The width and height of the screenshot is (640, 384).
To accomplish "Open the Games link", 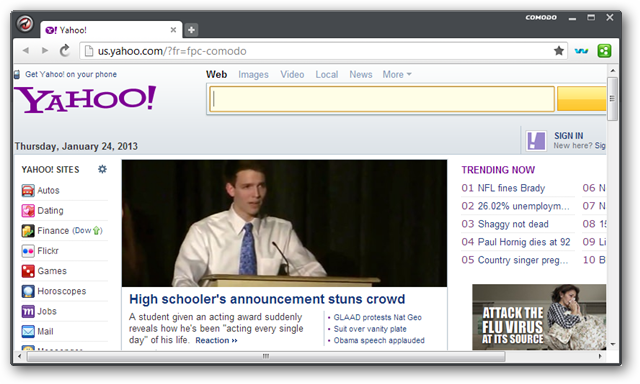I will (x=52, y=271).
